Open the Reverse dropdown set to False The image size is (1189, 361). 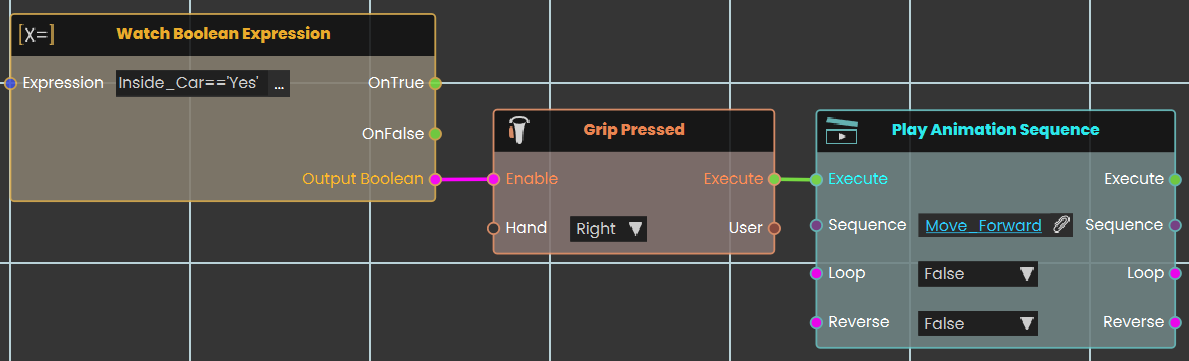click(977, 324)
